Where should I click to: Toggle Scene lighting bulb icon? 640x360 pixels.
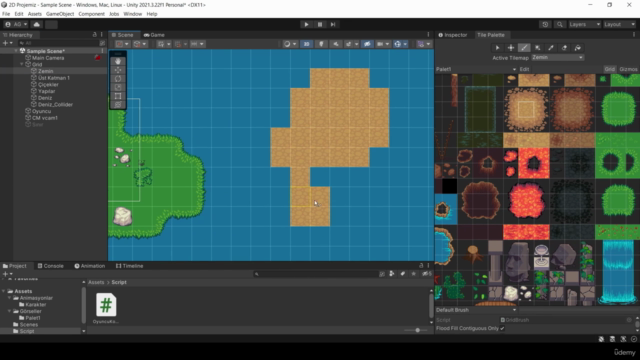321,44
